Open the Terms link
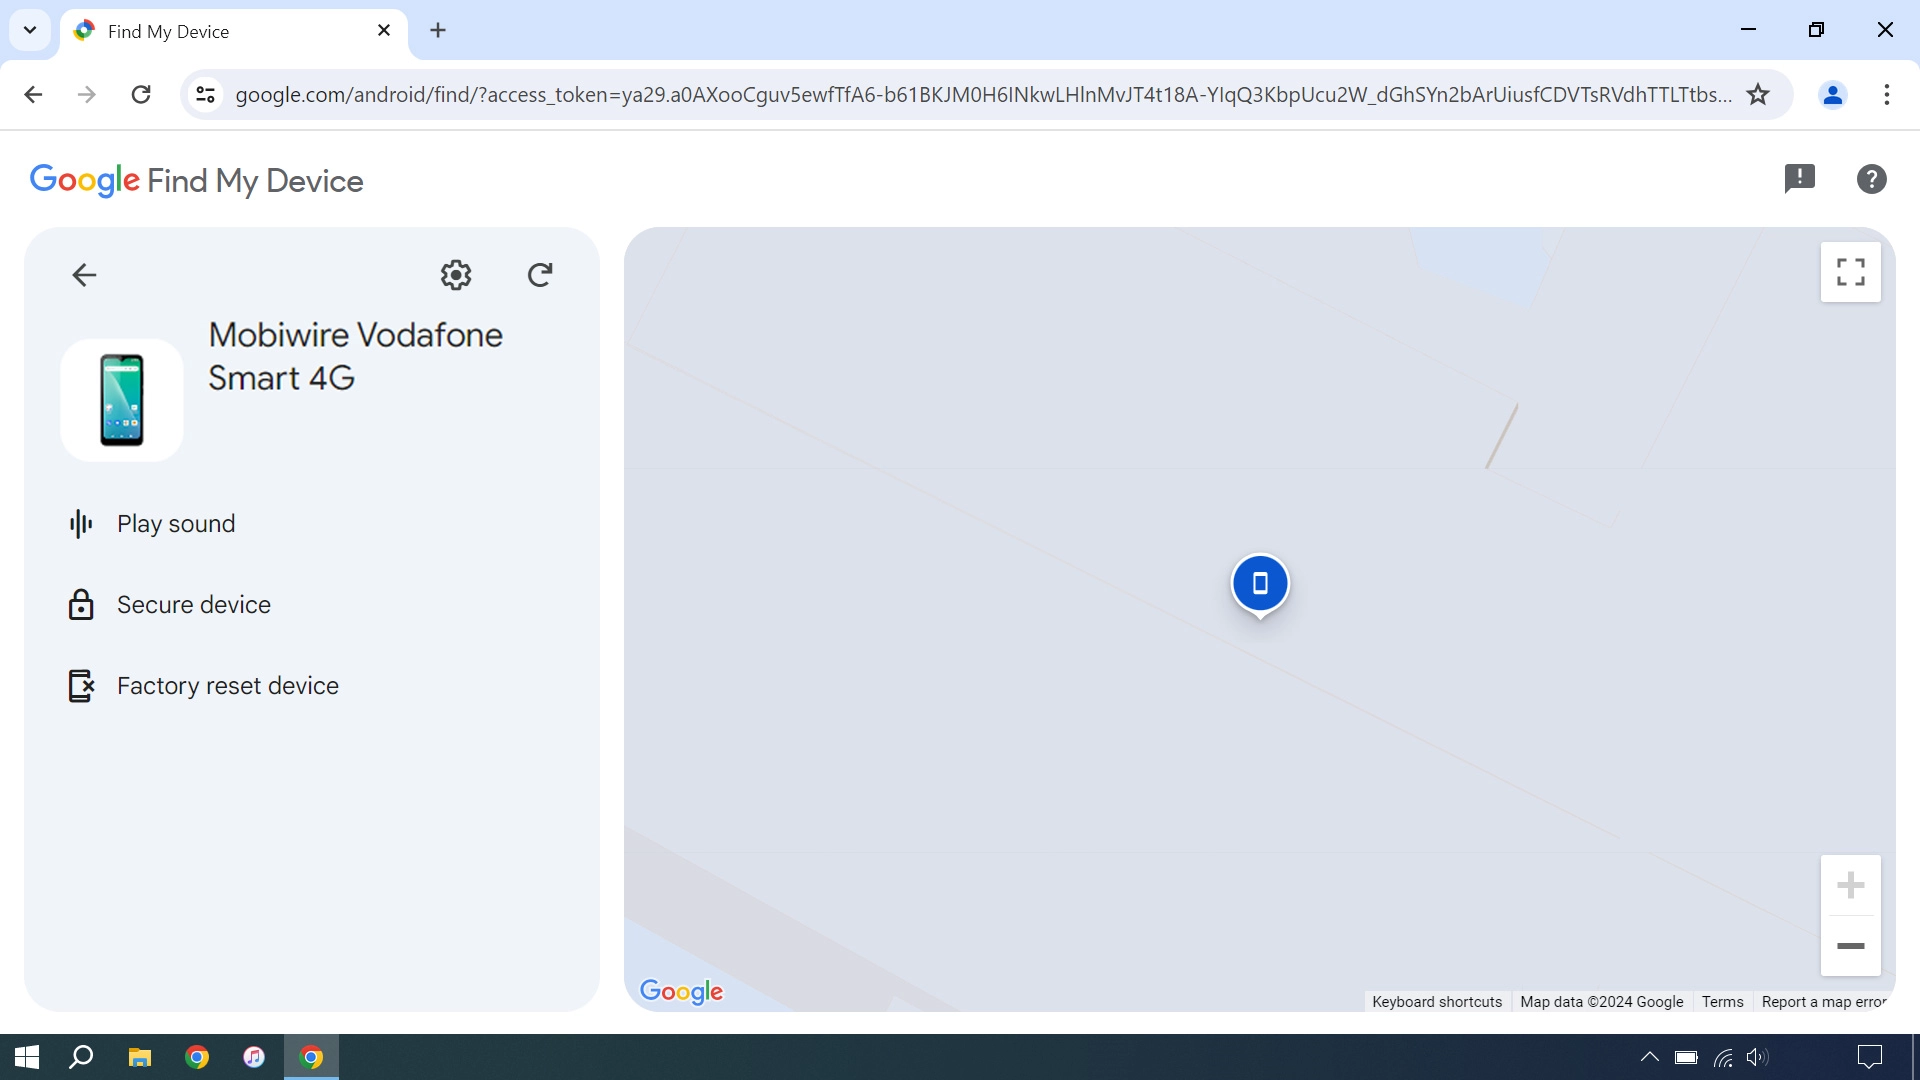 click(x=1722, y=1001)
